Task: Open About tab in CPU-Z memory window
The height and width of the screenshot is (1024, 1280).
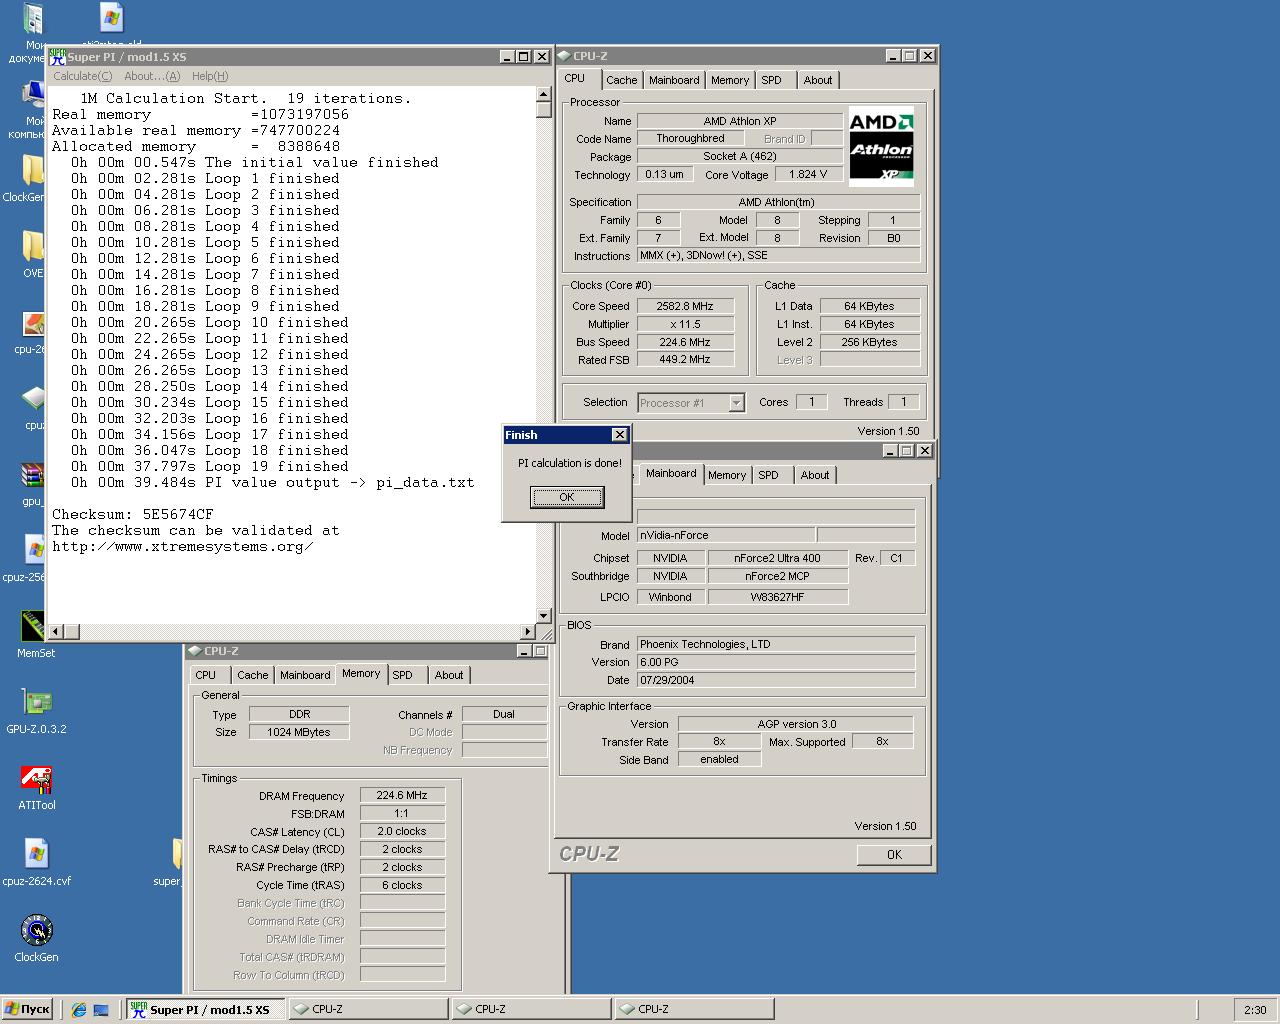Action: pos(449,675)
